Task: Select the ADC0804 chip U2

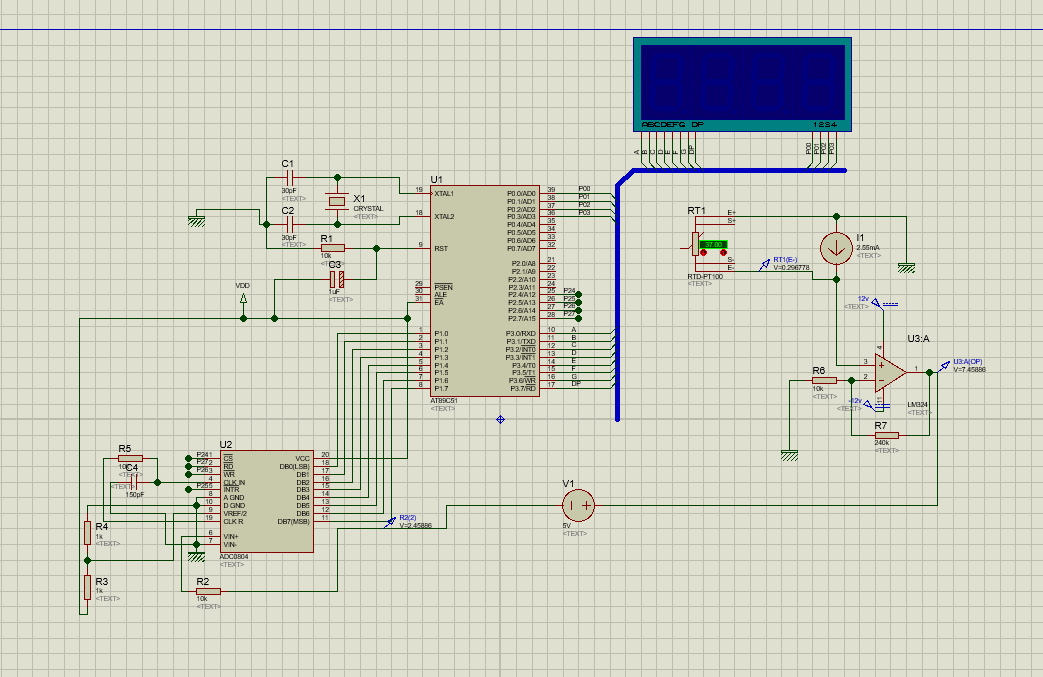Action: click(x=266, y=500)
